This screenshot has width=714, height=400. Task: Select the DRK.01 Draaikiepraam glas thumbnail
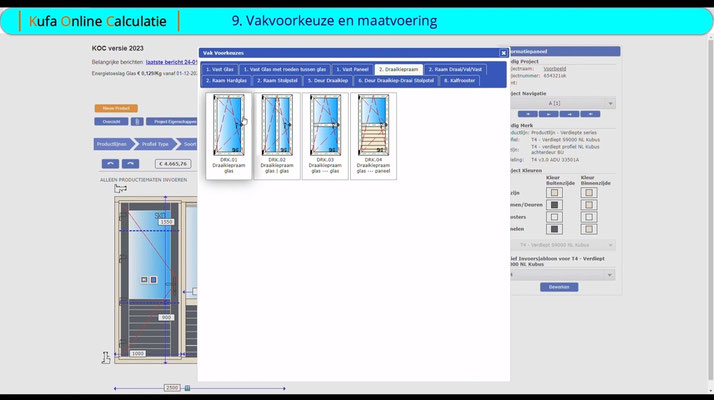coord(229,136)
